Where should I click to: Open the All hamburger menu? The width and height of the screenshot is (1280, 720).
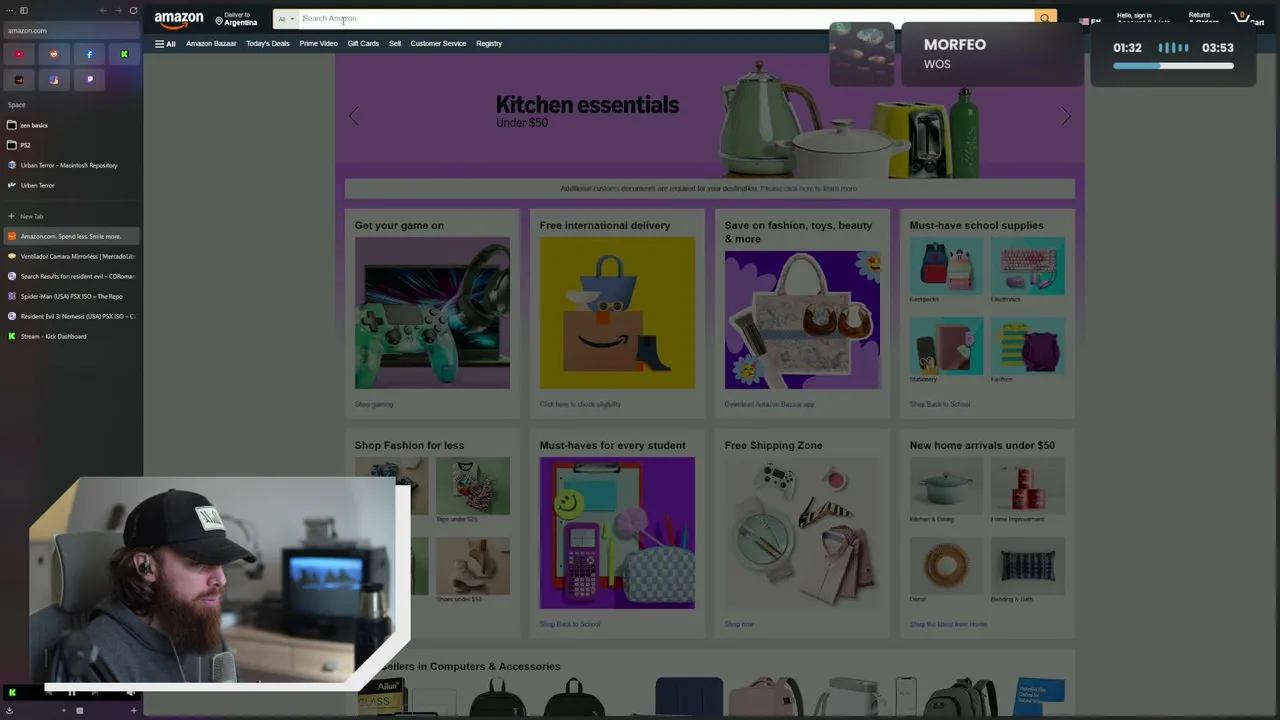coord(165,44)
